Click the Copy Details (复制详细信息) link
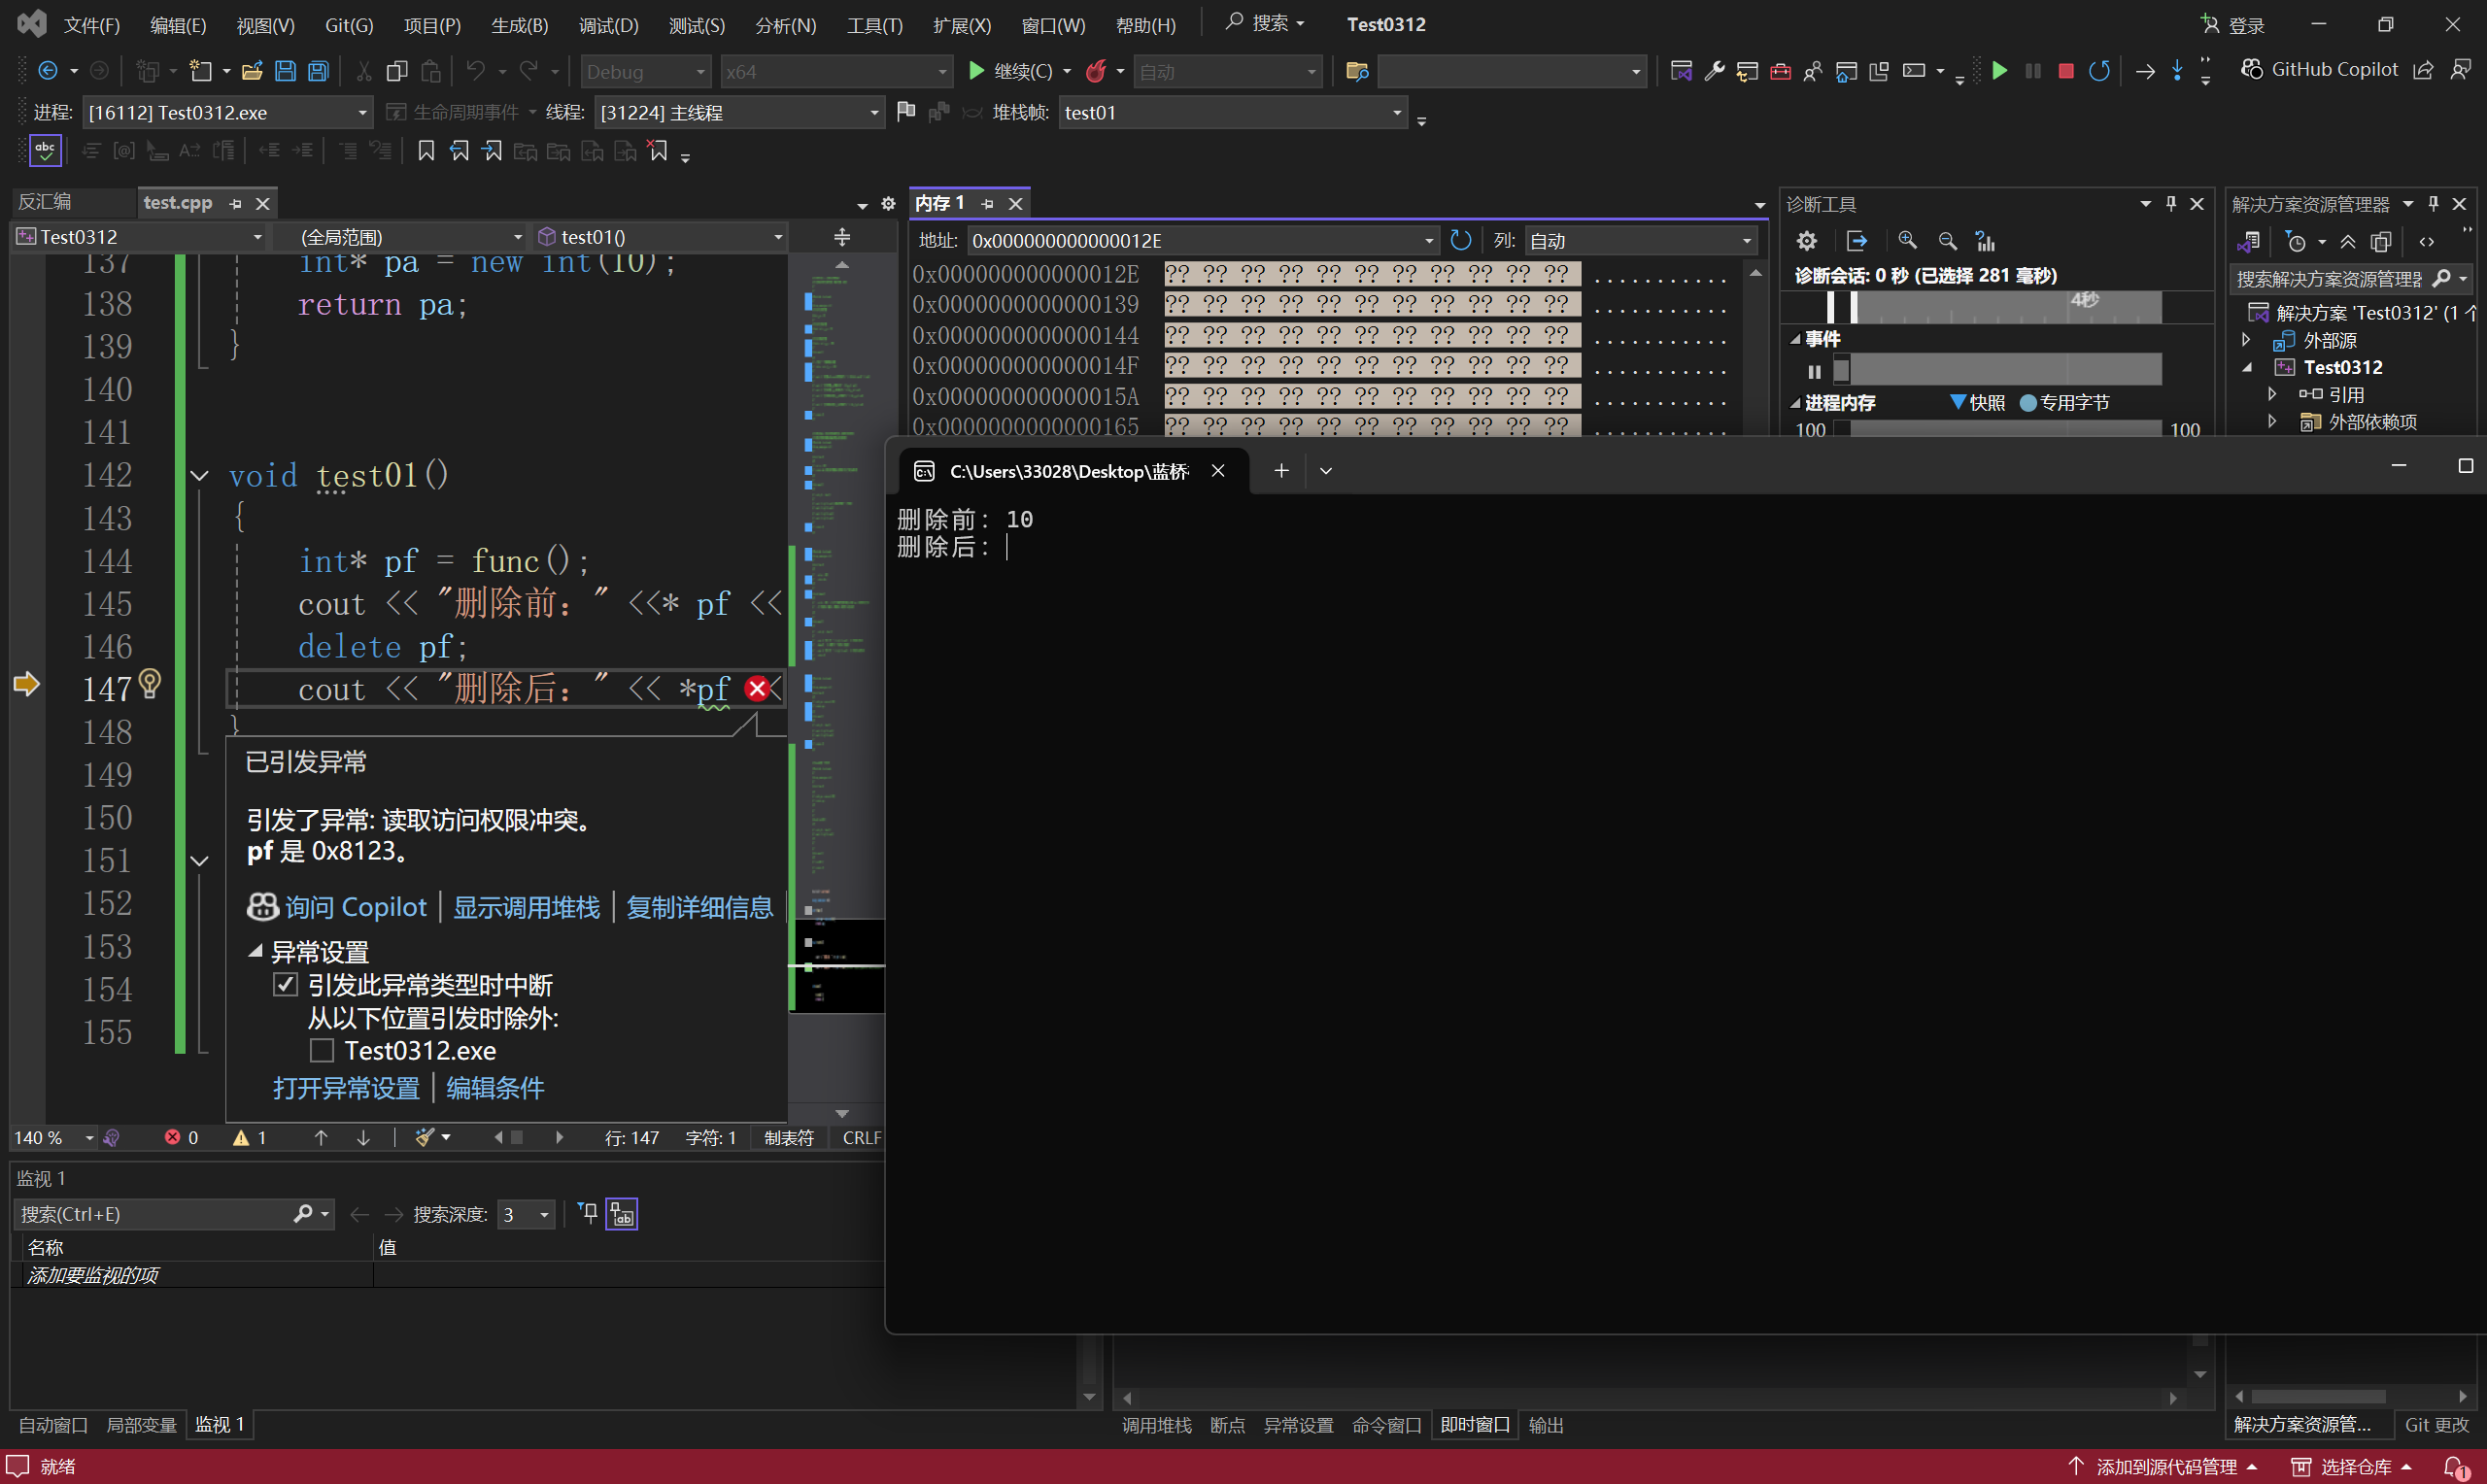 (x=699, y=907)
